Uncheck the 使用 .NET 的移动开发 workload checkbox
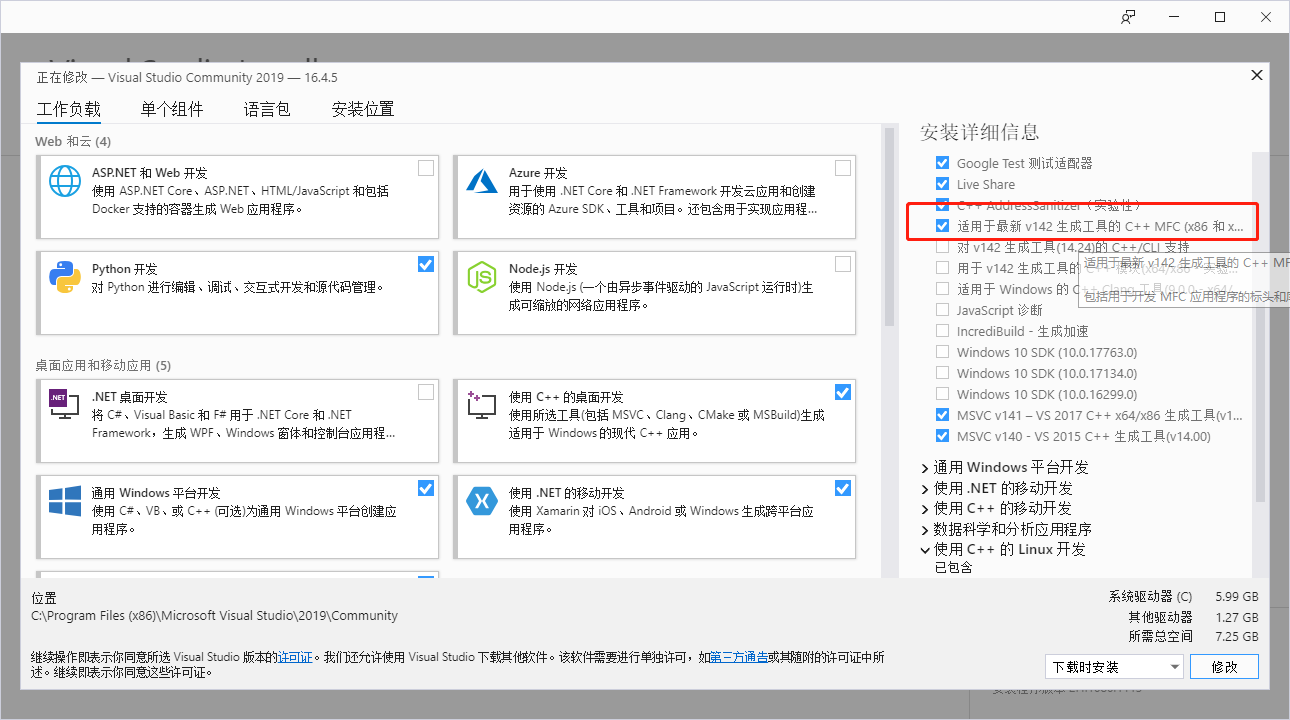1290x720 pixels. pyautogui.click(x=843, y=488)
